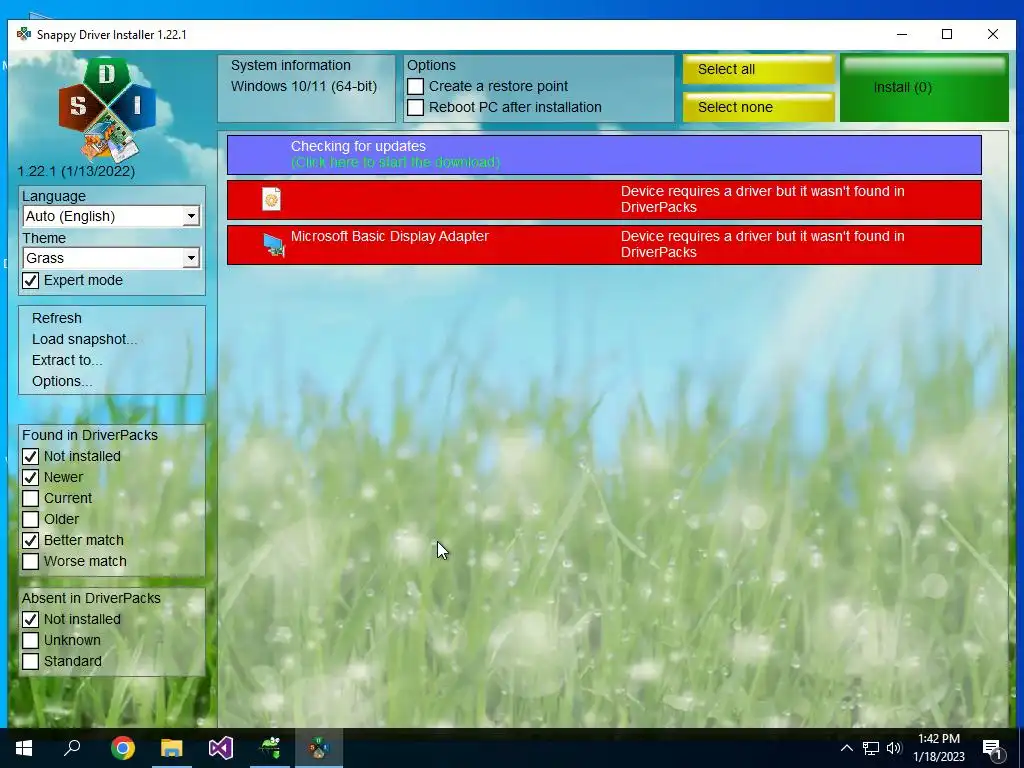
Task: Select the unnamed device row's driver-not-found message
Action: tap(762, 199)
